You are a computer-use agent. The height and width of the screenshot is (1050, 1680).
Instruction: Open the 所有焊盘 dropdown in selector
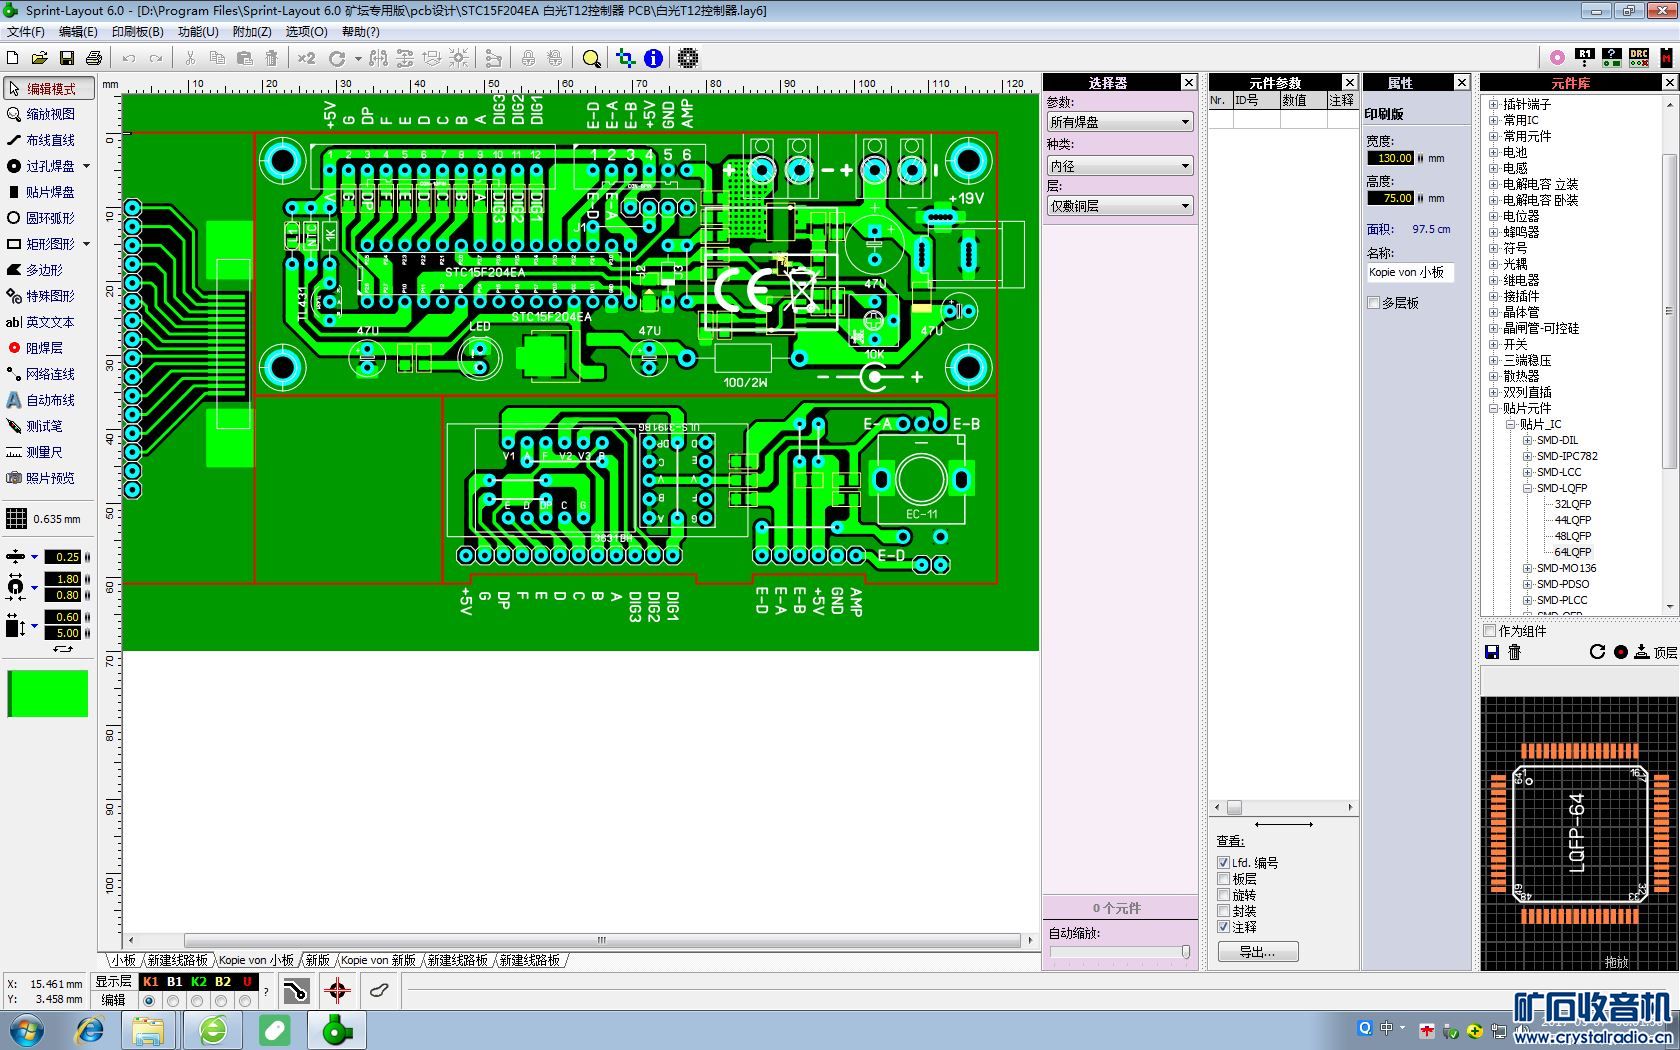[1120, 122]
